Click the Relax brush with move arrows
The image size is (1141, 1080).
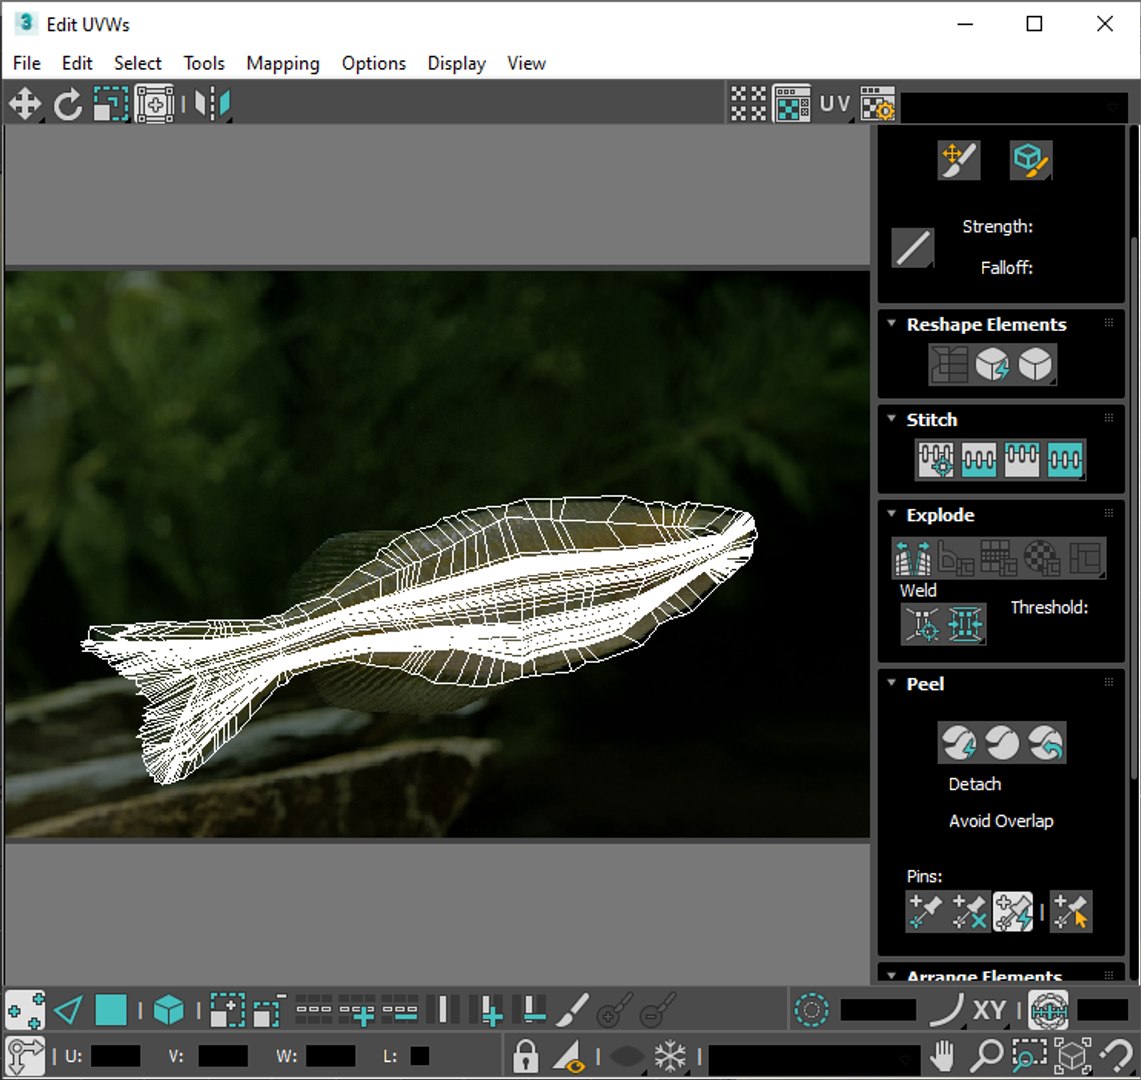[x=958, y=160]
